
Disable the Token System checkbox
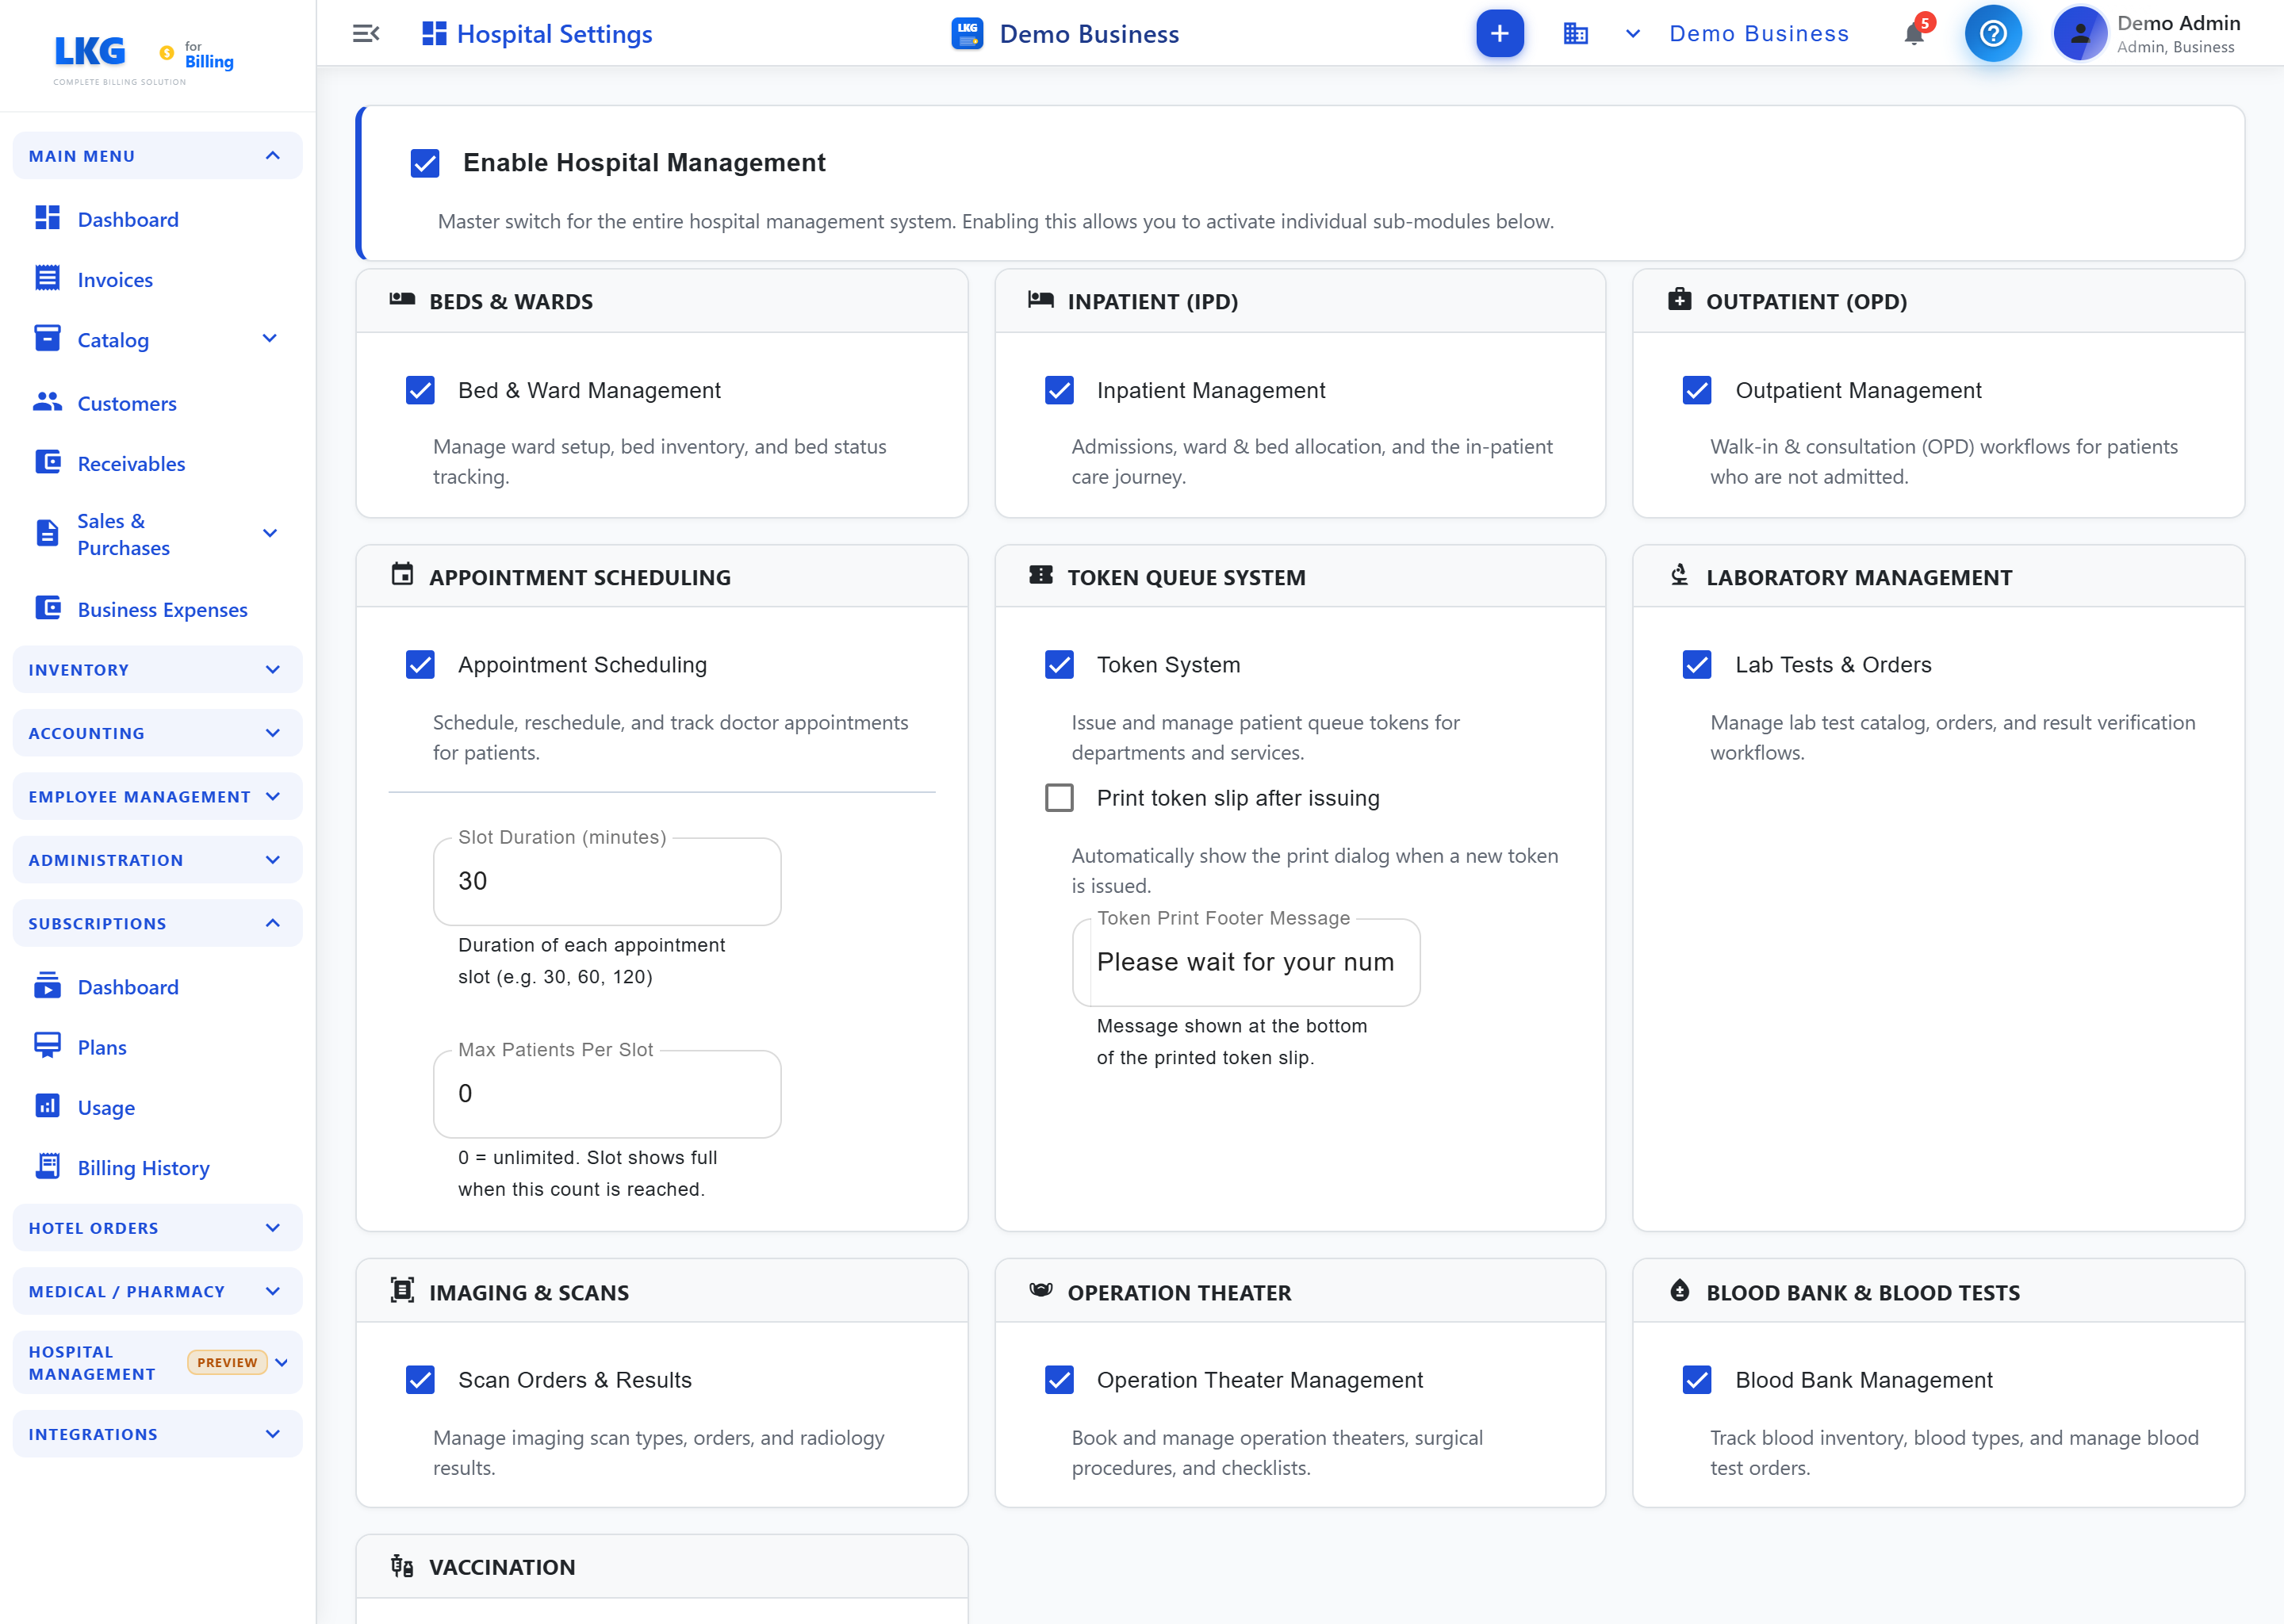coord(1059,665)
